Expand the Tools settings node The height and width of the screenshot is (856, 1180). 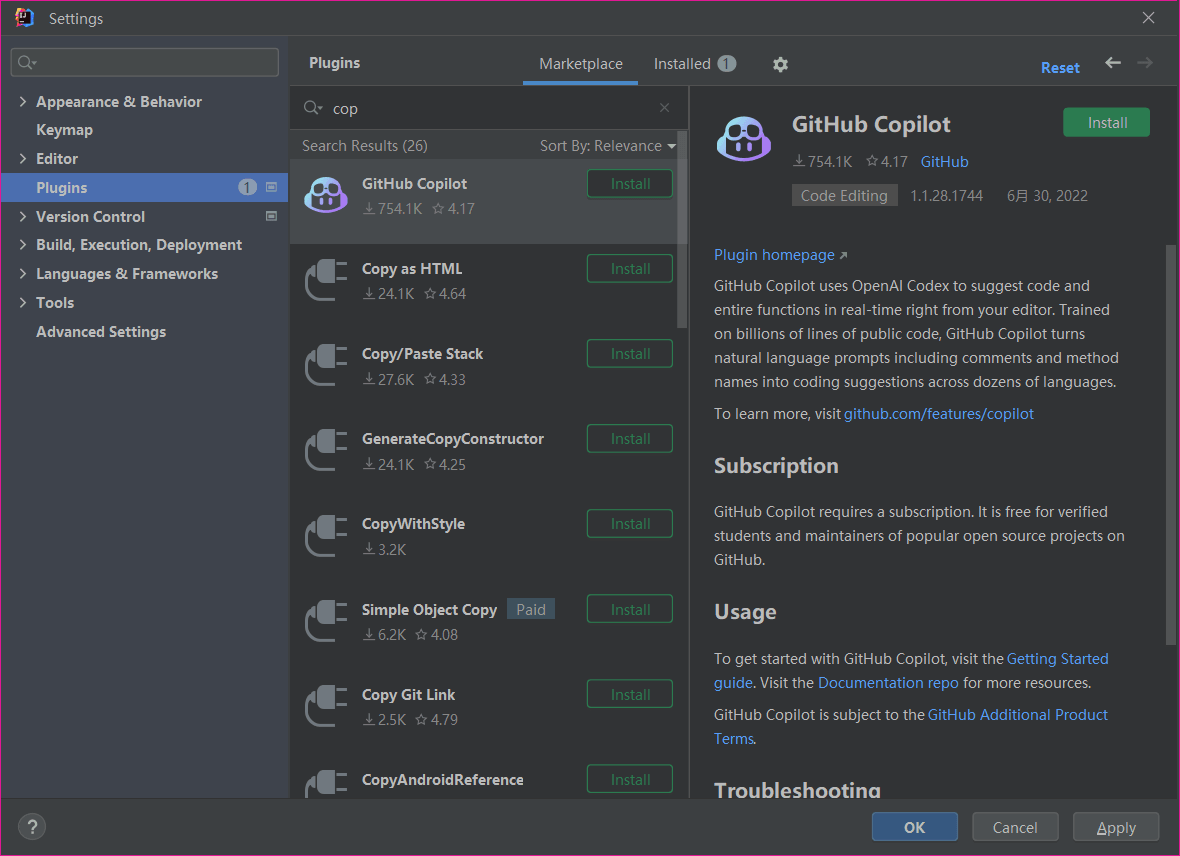(23, 303)
